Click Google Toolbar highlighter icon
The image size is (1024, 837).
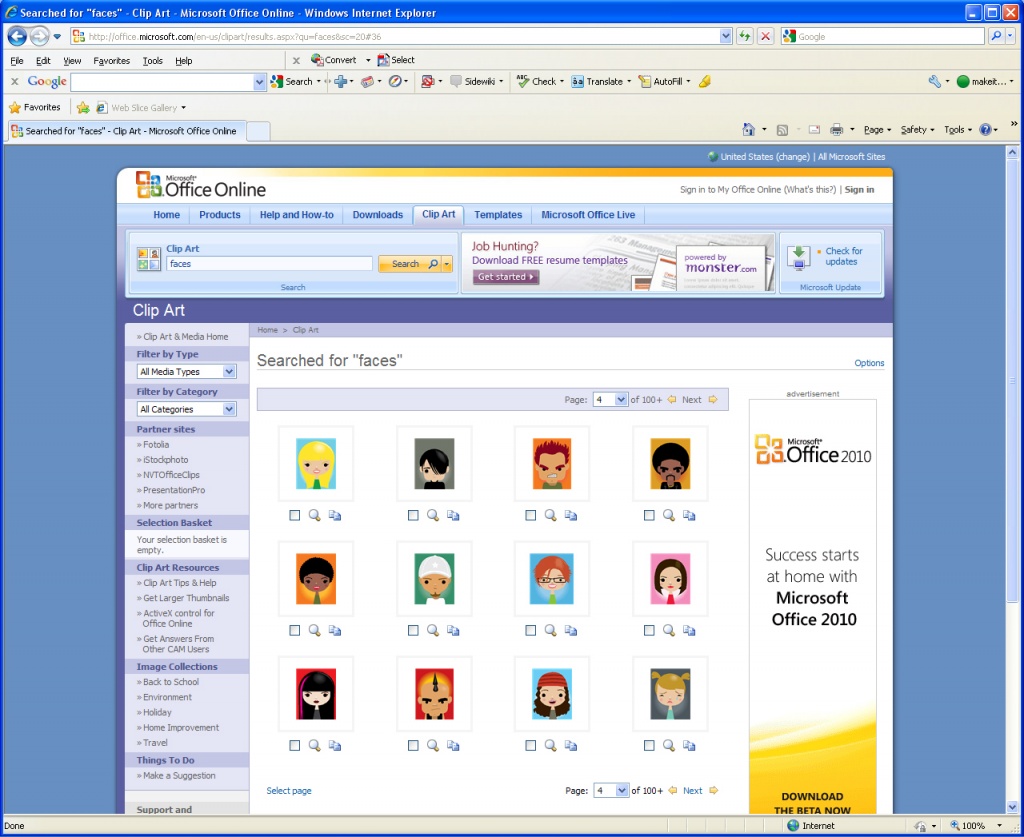705,82
